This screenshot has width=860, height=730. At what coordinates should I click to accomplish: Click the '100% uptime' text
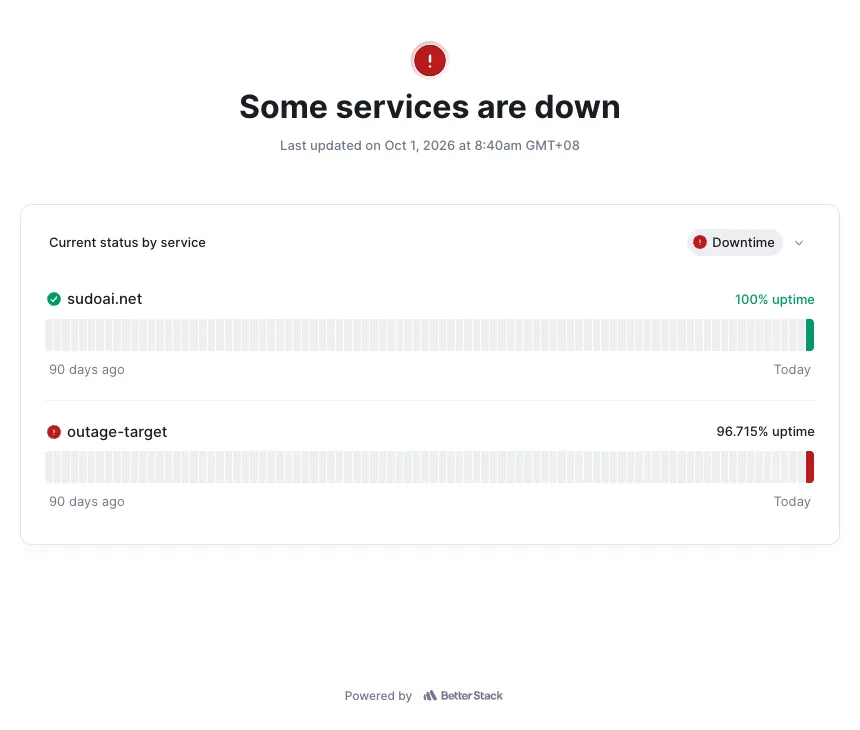tap(774, 299)
